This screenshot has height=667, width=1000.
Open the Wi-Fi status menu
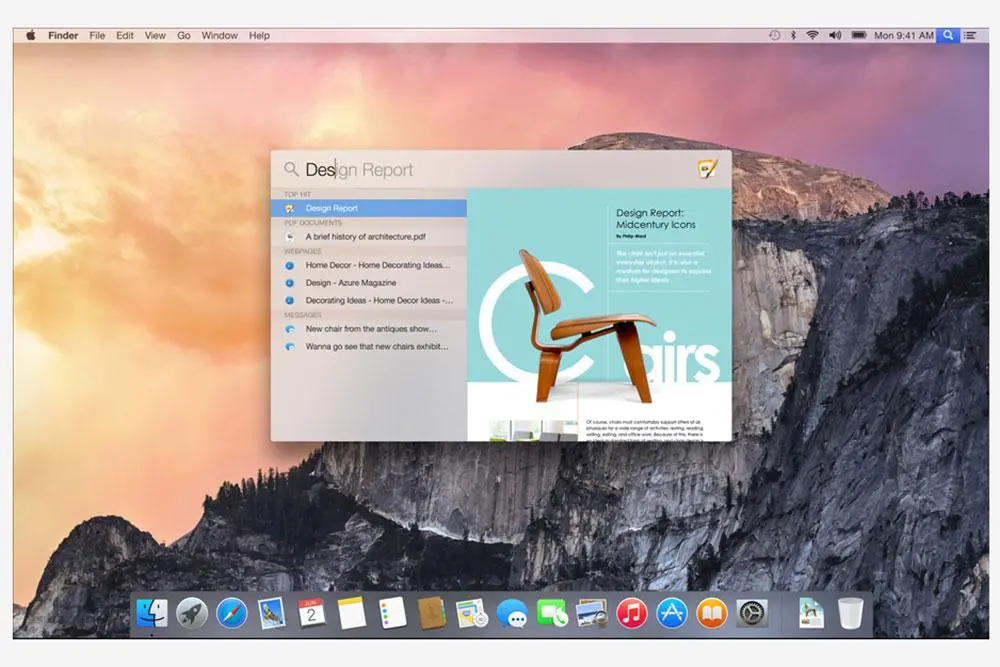click(x=813, y=35)
